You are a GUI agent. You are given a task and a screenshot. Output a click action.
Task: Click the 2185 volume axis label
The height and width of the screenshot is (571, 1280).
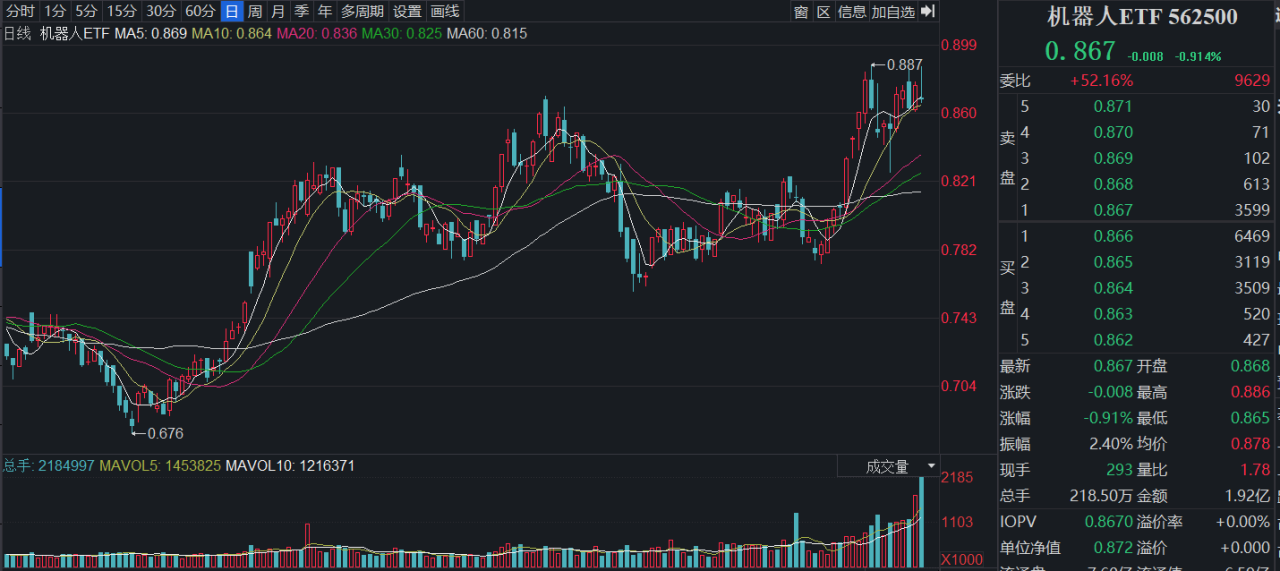(958, 478)
